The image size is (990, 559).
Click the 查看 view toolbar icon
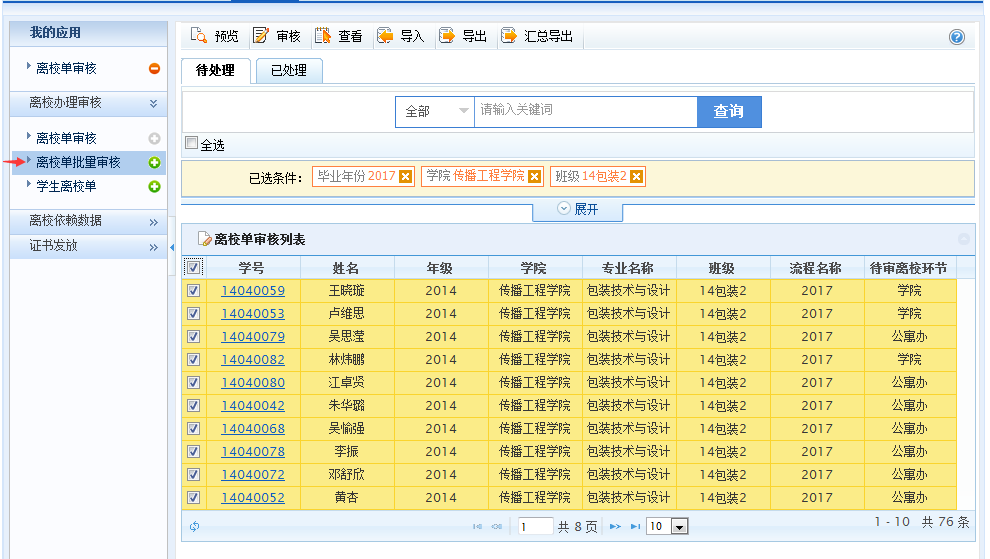[x=323, y=36]
